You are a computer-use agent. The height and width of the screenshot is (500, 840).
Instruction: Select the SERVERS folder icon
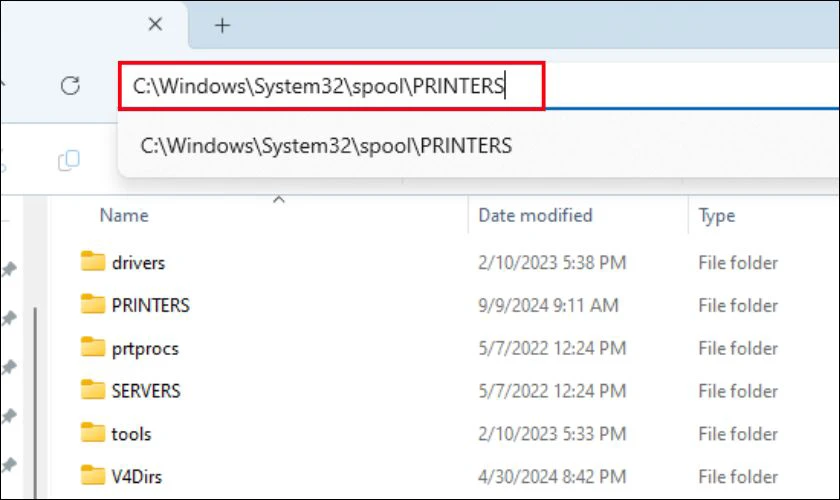93,390
